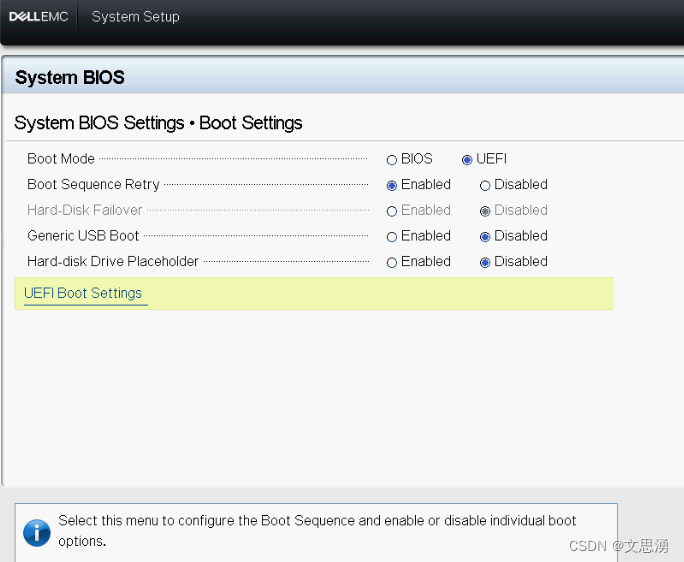Disable Generic USB Boot
This screenshot has width=684, height=562.
[485, 236]
